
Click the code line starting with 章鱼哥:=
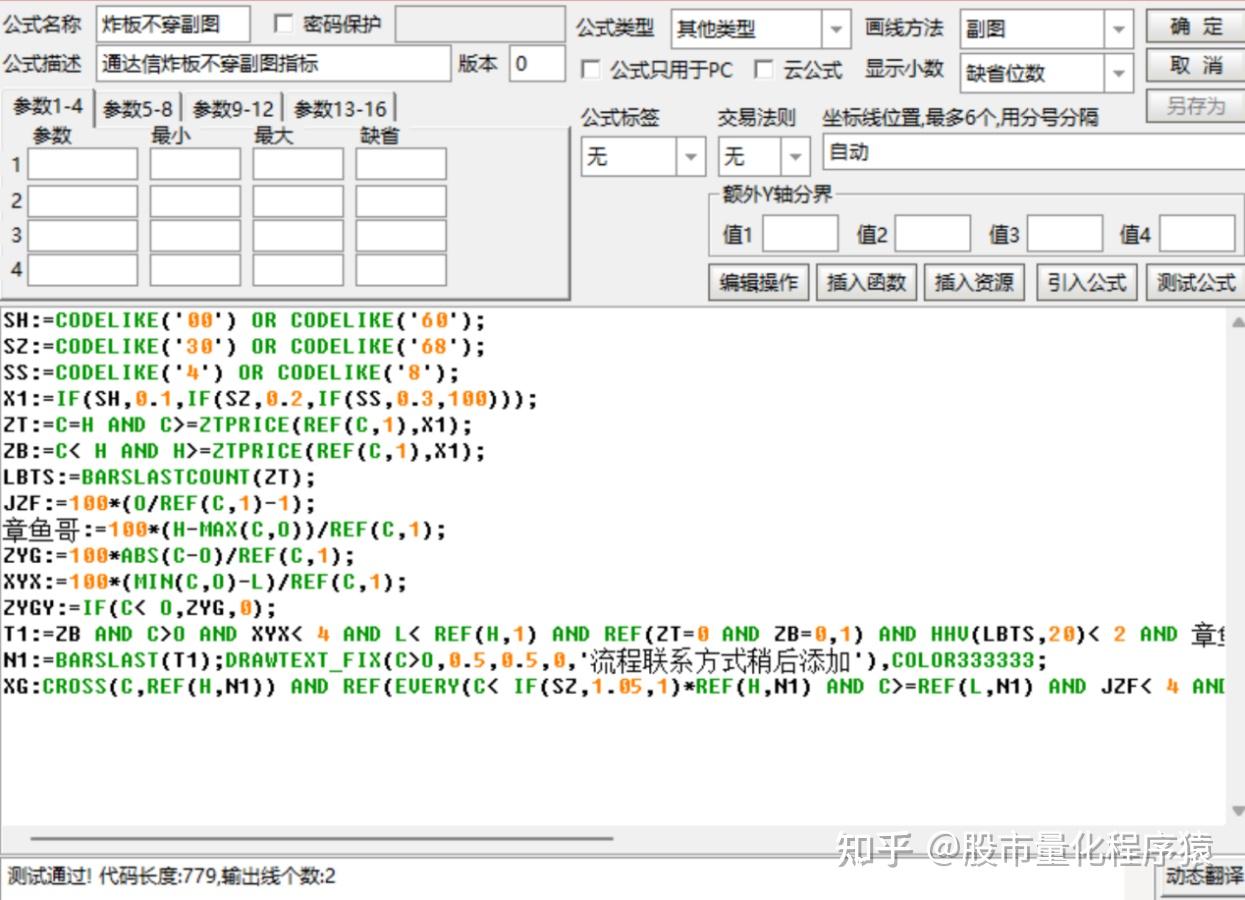pyautogui.click(x=224, y=529)
